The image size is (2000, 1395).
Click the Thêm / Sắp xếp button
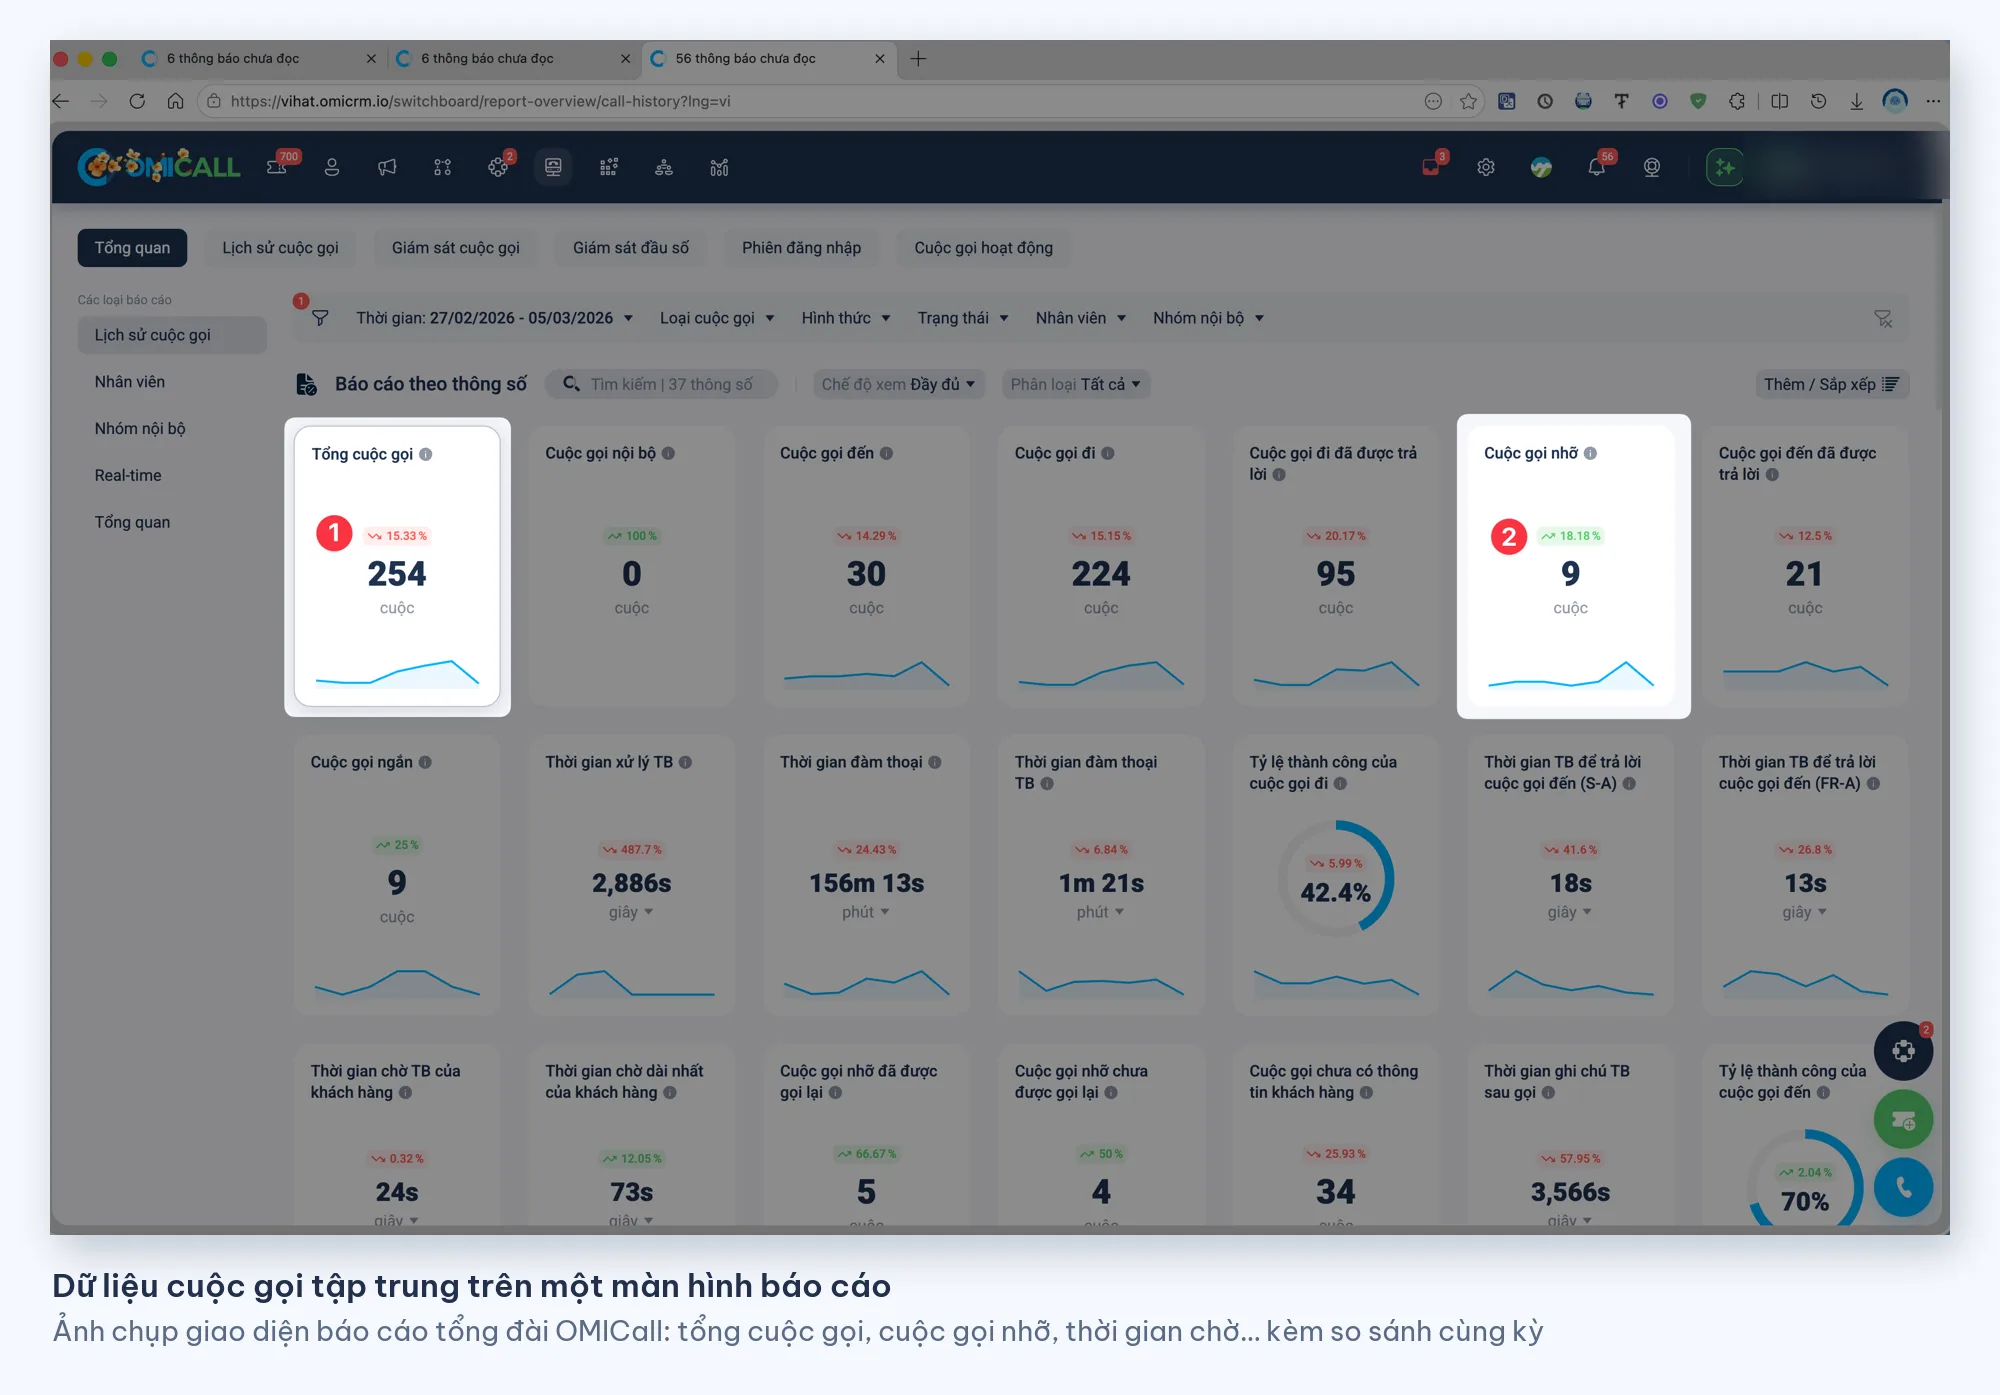(1832, 384)
